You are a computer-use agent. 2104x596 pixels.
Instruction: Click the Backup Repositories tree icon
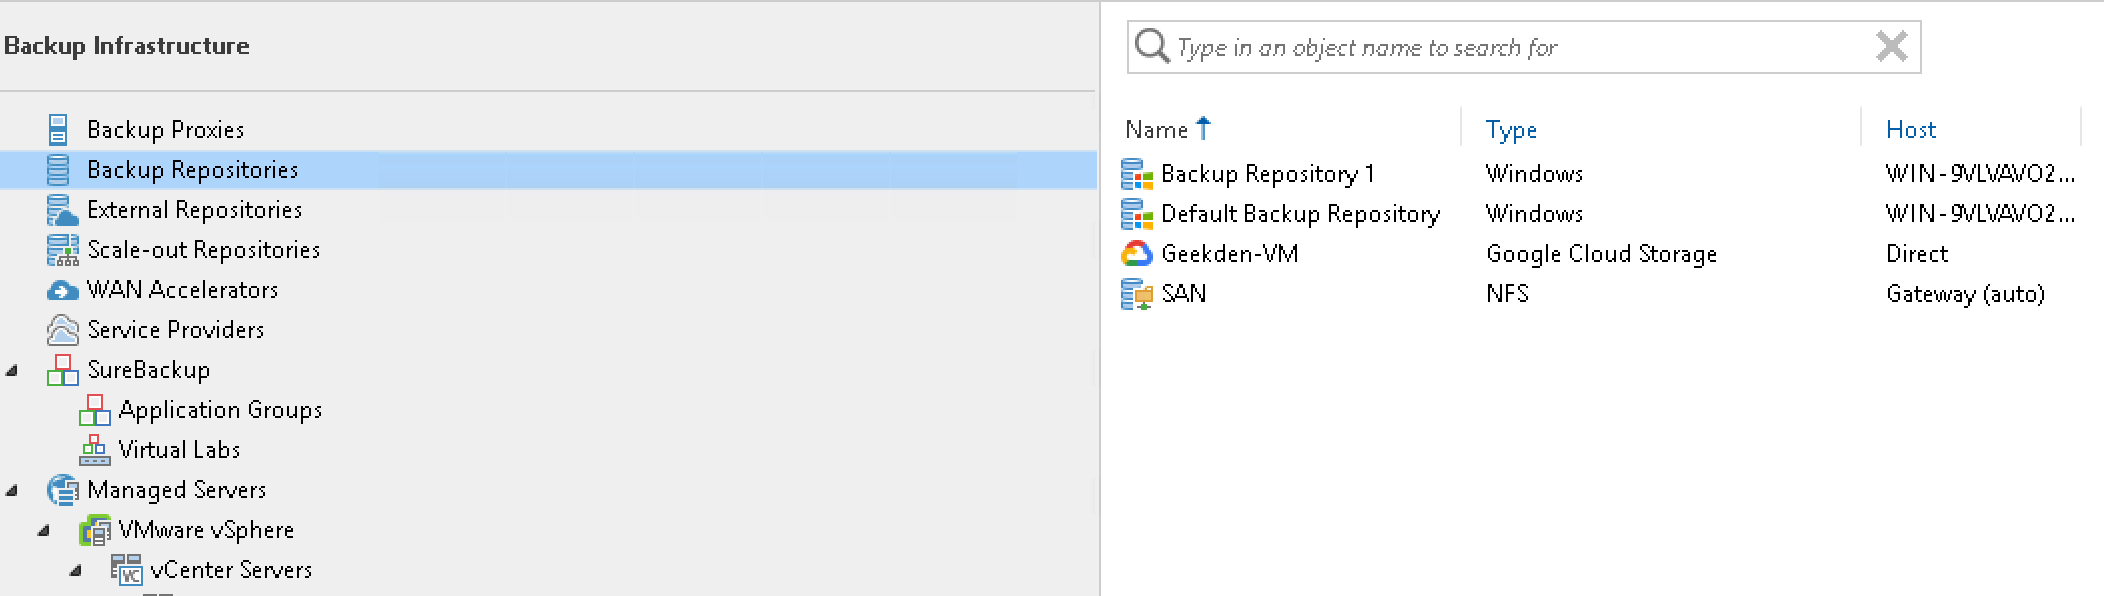pos(58,170)
